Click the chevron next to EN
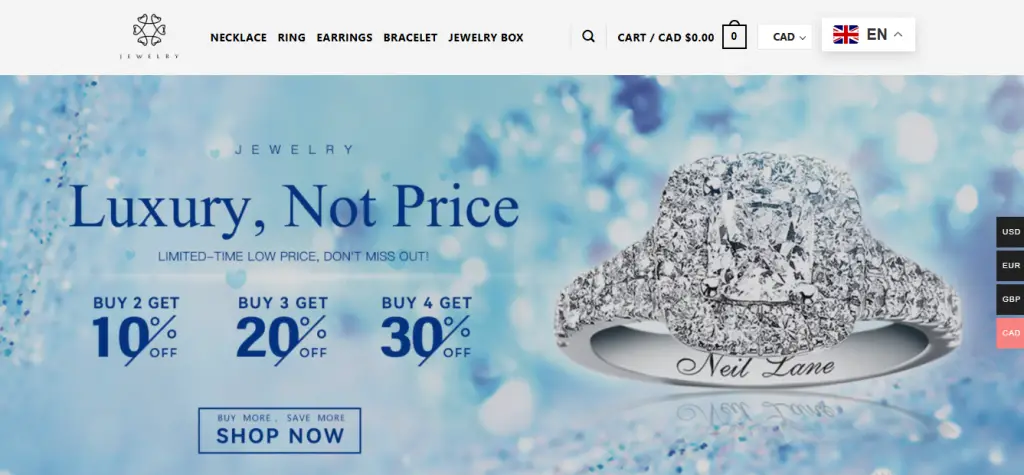Viewport: 1024px width, 475px height. 898,35
